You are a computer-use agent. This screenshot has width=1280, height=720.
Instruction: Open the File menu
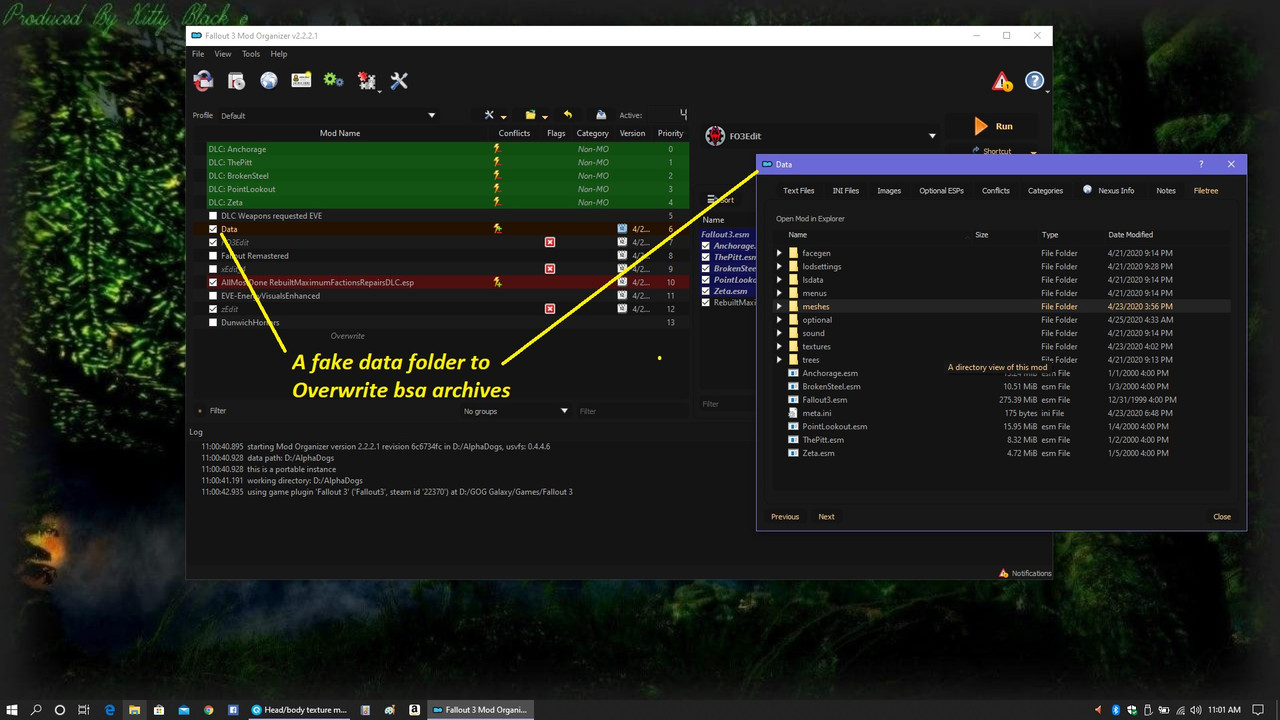(198, 54)
